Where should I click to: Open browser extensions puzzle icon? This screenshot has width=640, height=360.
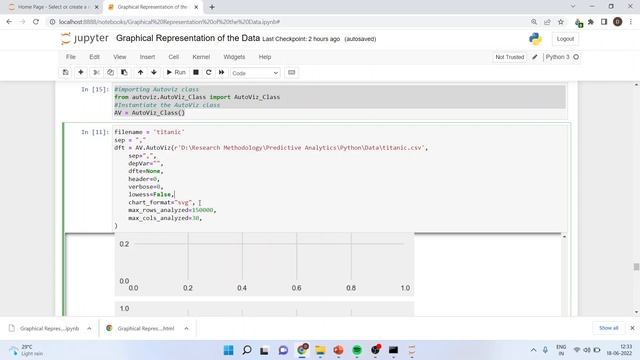click(591, 22)
